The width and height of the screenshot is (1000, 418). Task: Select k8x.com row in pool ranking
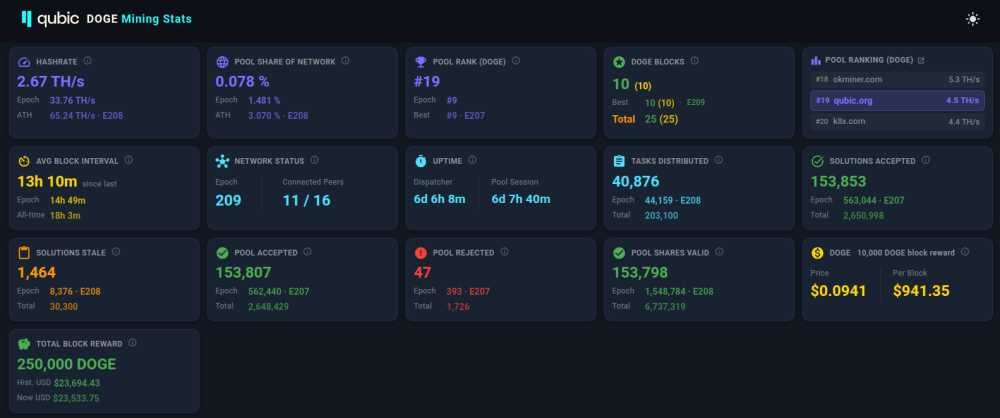[897, 121]
